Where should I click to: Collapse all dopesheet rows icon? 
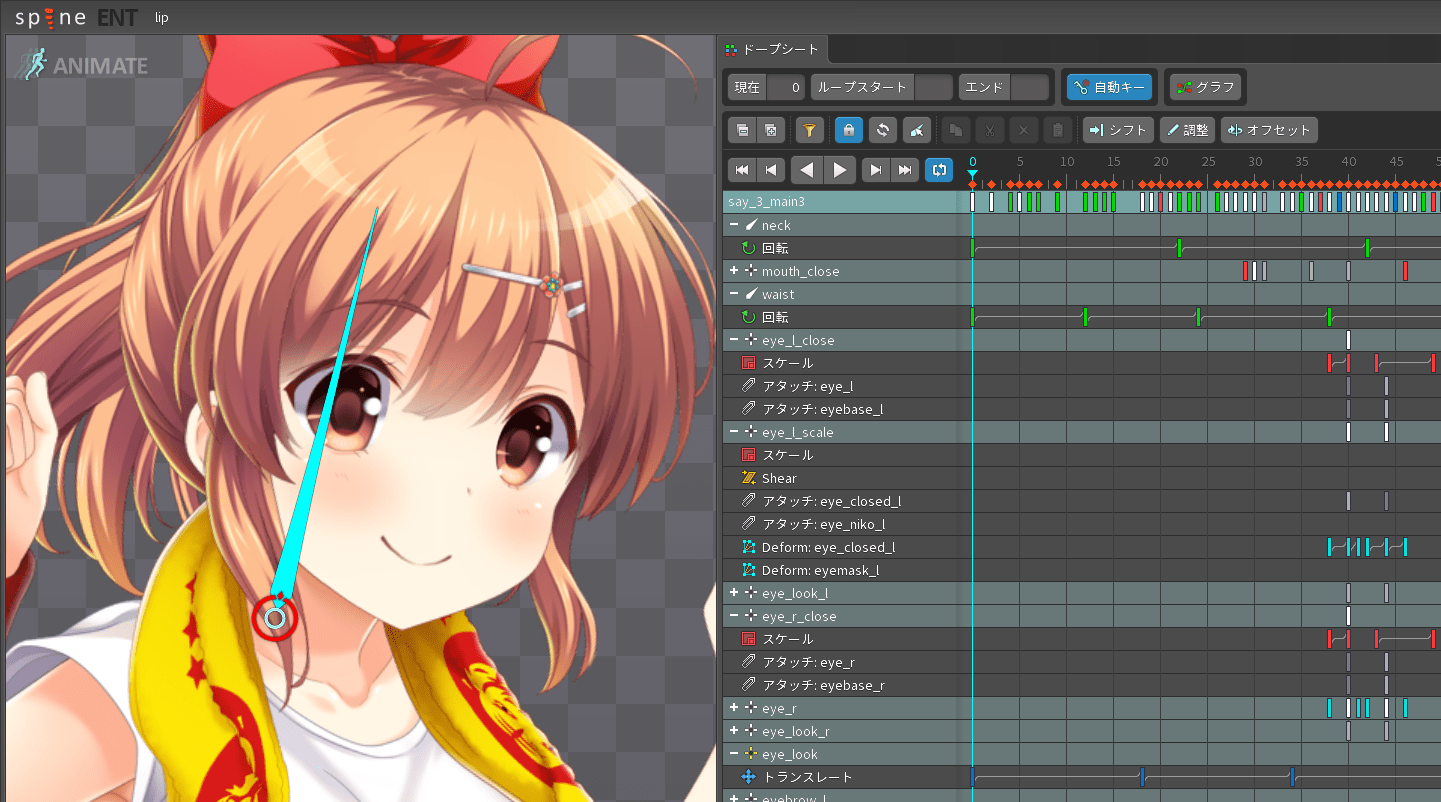[742, 130]
